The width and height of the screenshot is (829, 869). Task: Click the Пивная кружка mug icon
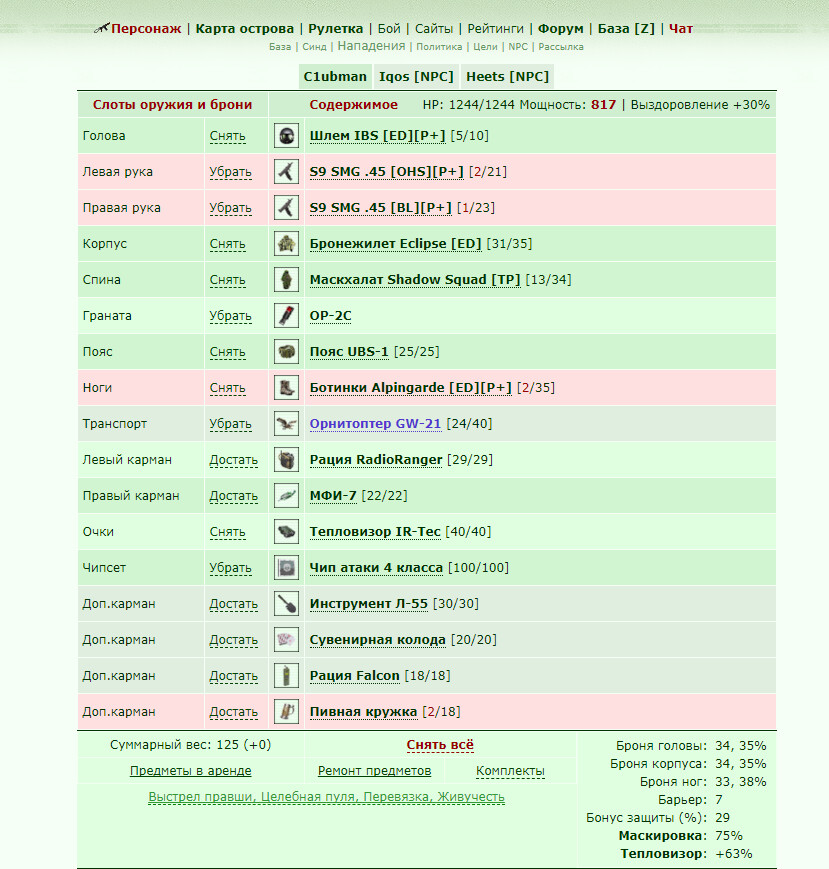click(x=286, y=712)
